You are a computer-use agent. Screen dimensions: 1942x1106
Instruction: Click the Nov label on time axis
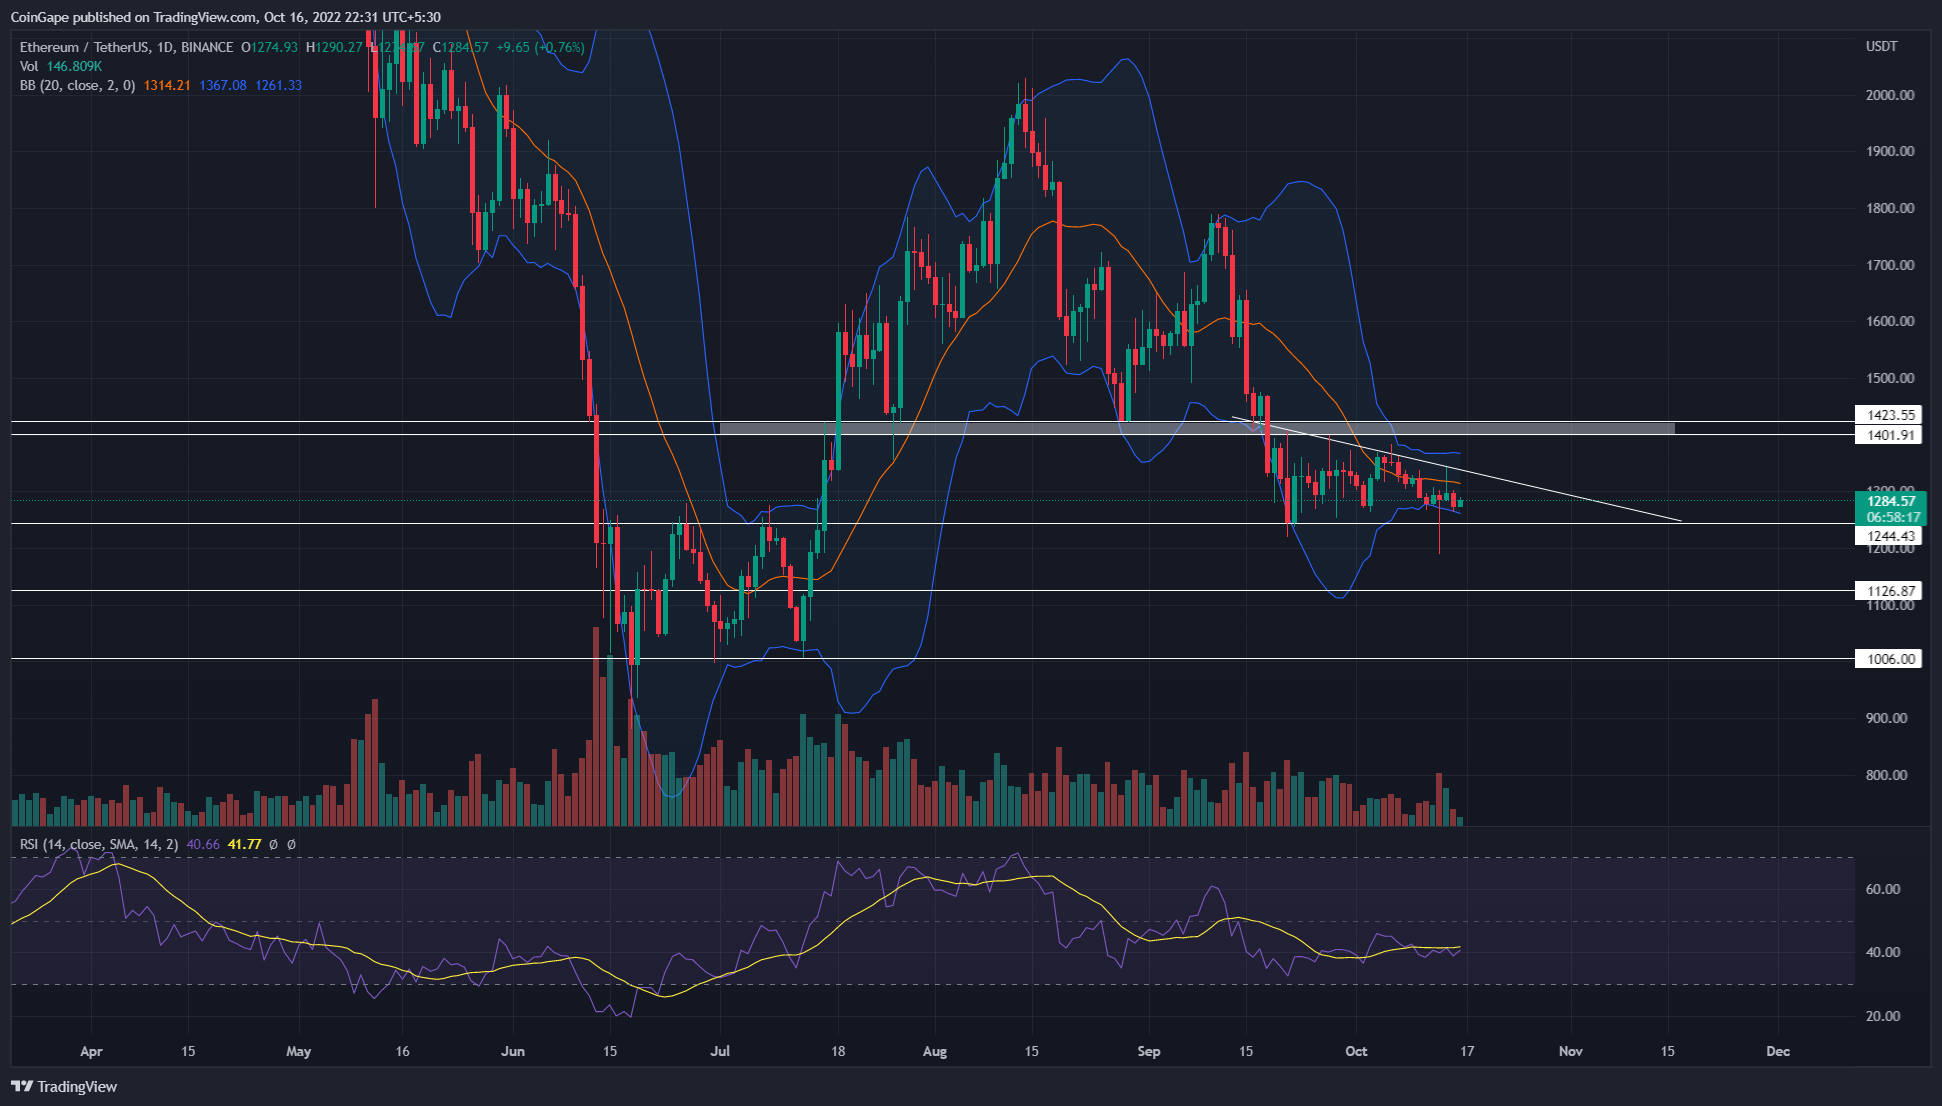tap(1571, 1051)
